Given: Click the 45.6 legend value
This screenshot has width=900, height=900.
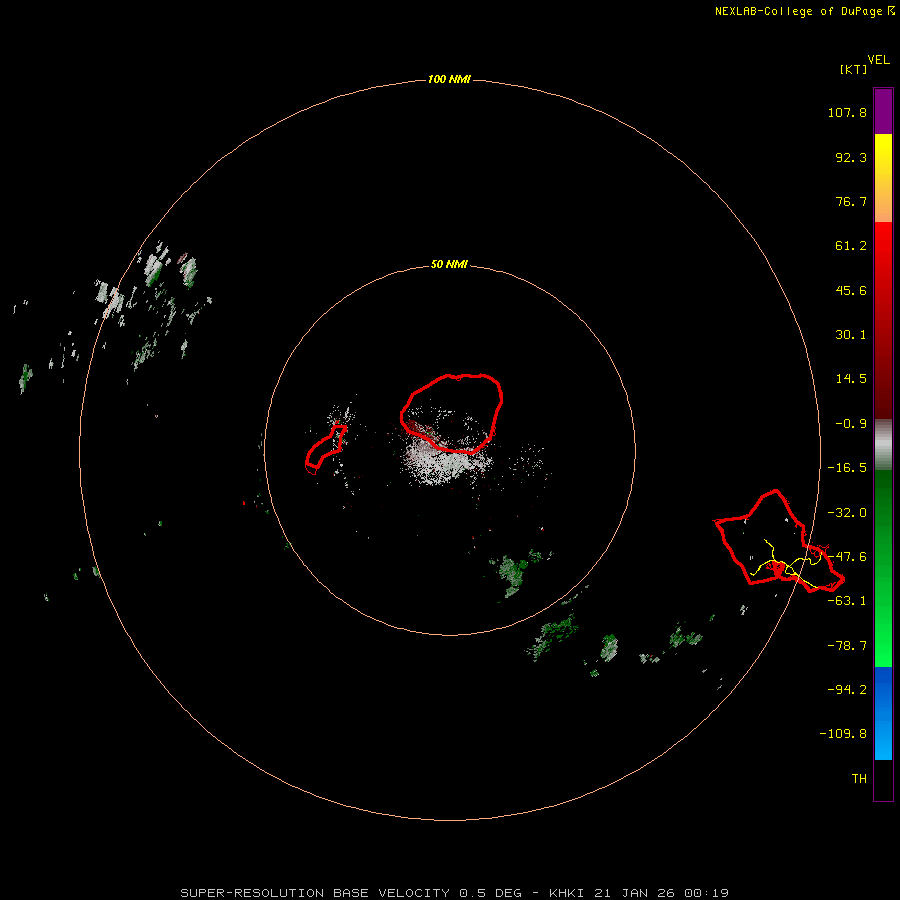Looking at the screenshot, I should 851,290.
